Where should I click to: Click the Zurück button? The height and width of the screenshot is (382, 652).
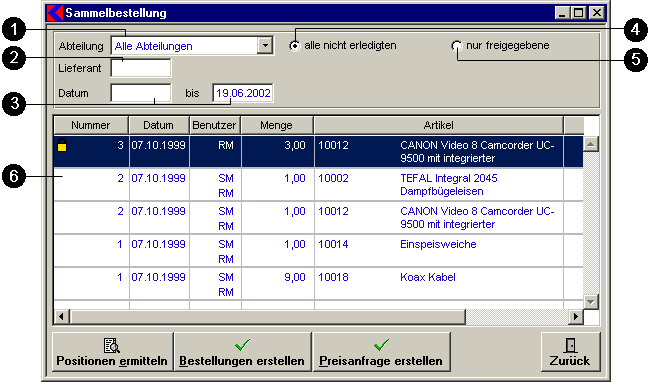pos(570,352)
